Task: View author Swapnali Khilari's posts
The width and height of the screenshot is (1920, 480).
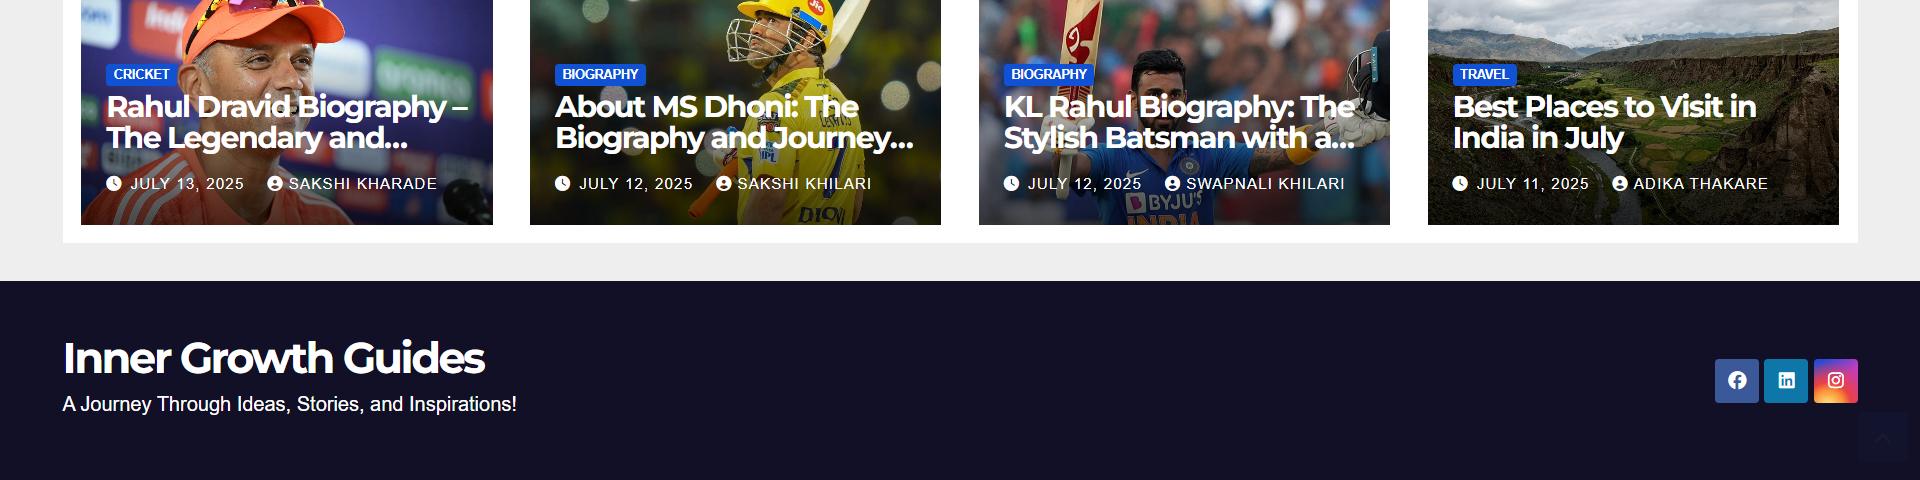Action: [1265, 184]
